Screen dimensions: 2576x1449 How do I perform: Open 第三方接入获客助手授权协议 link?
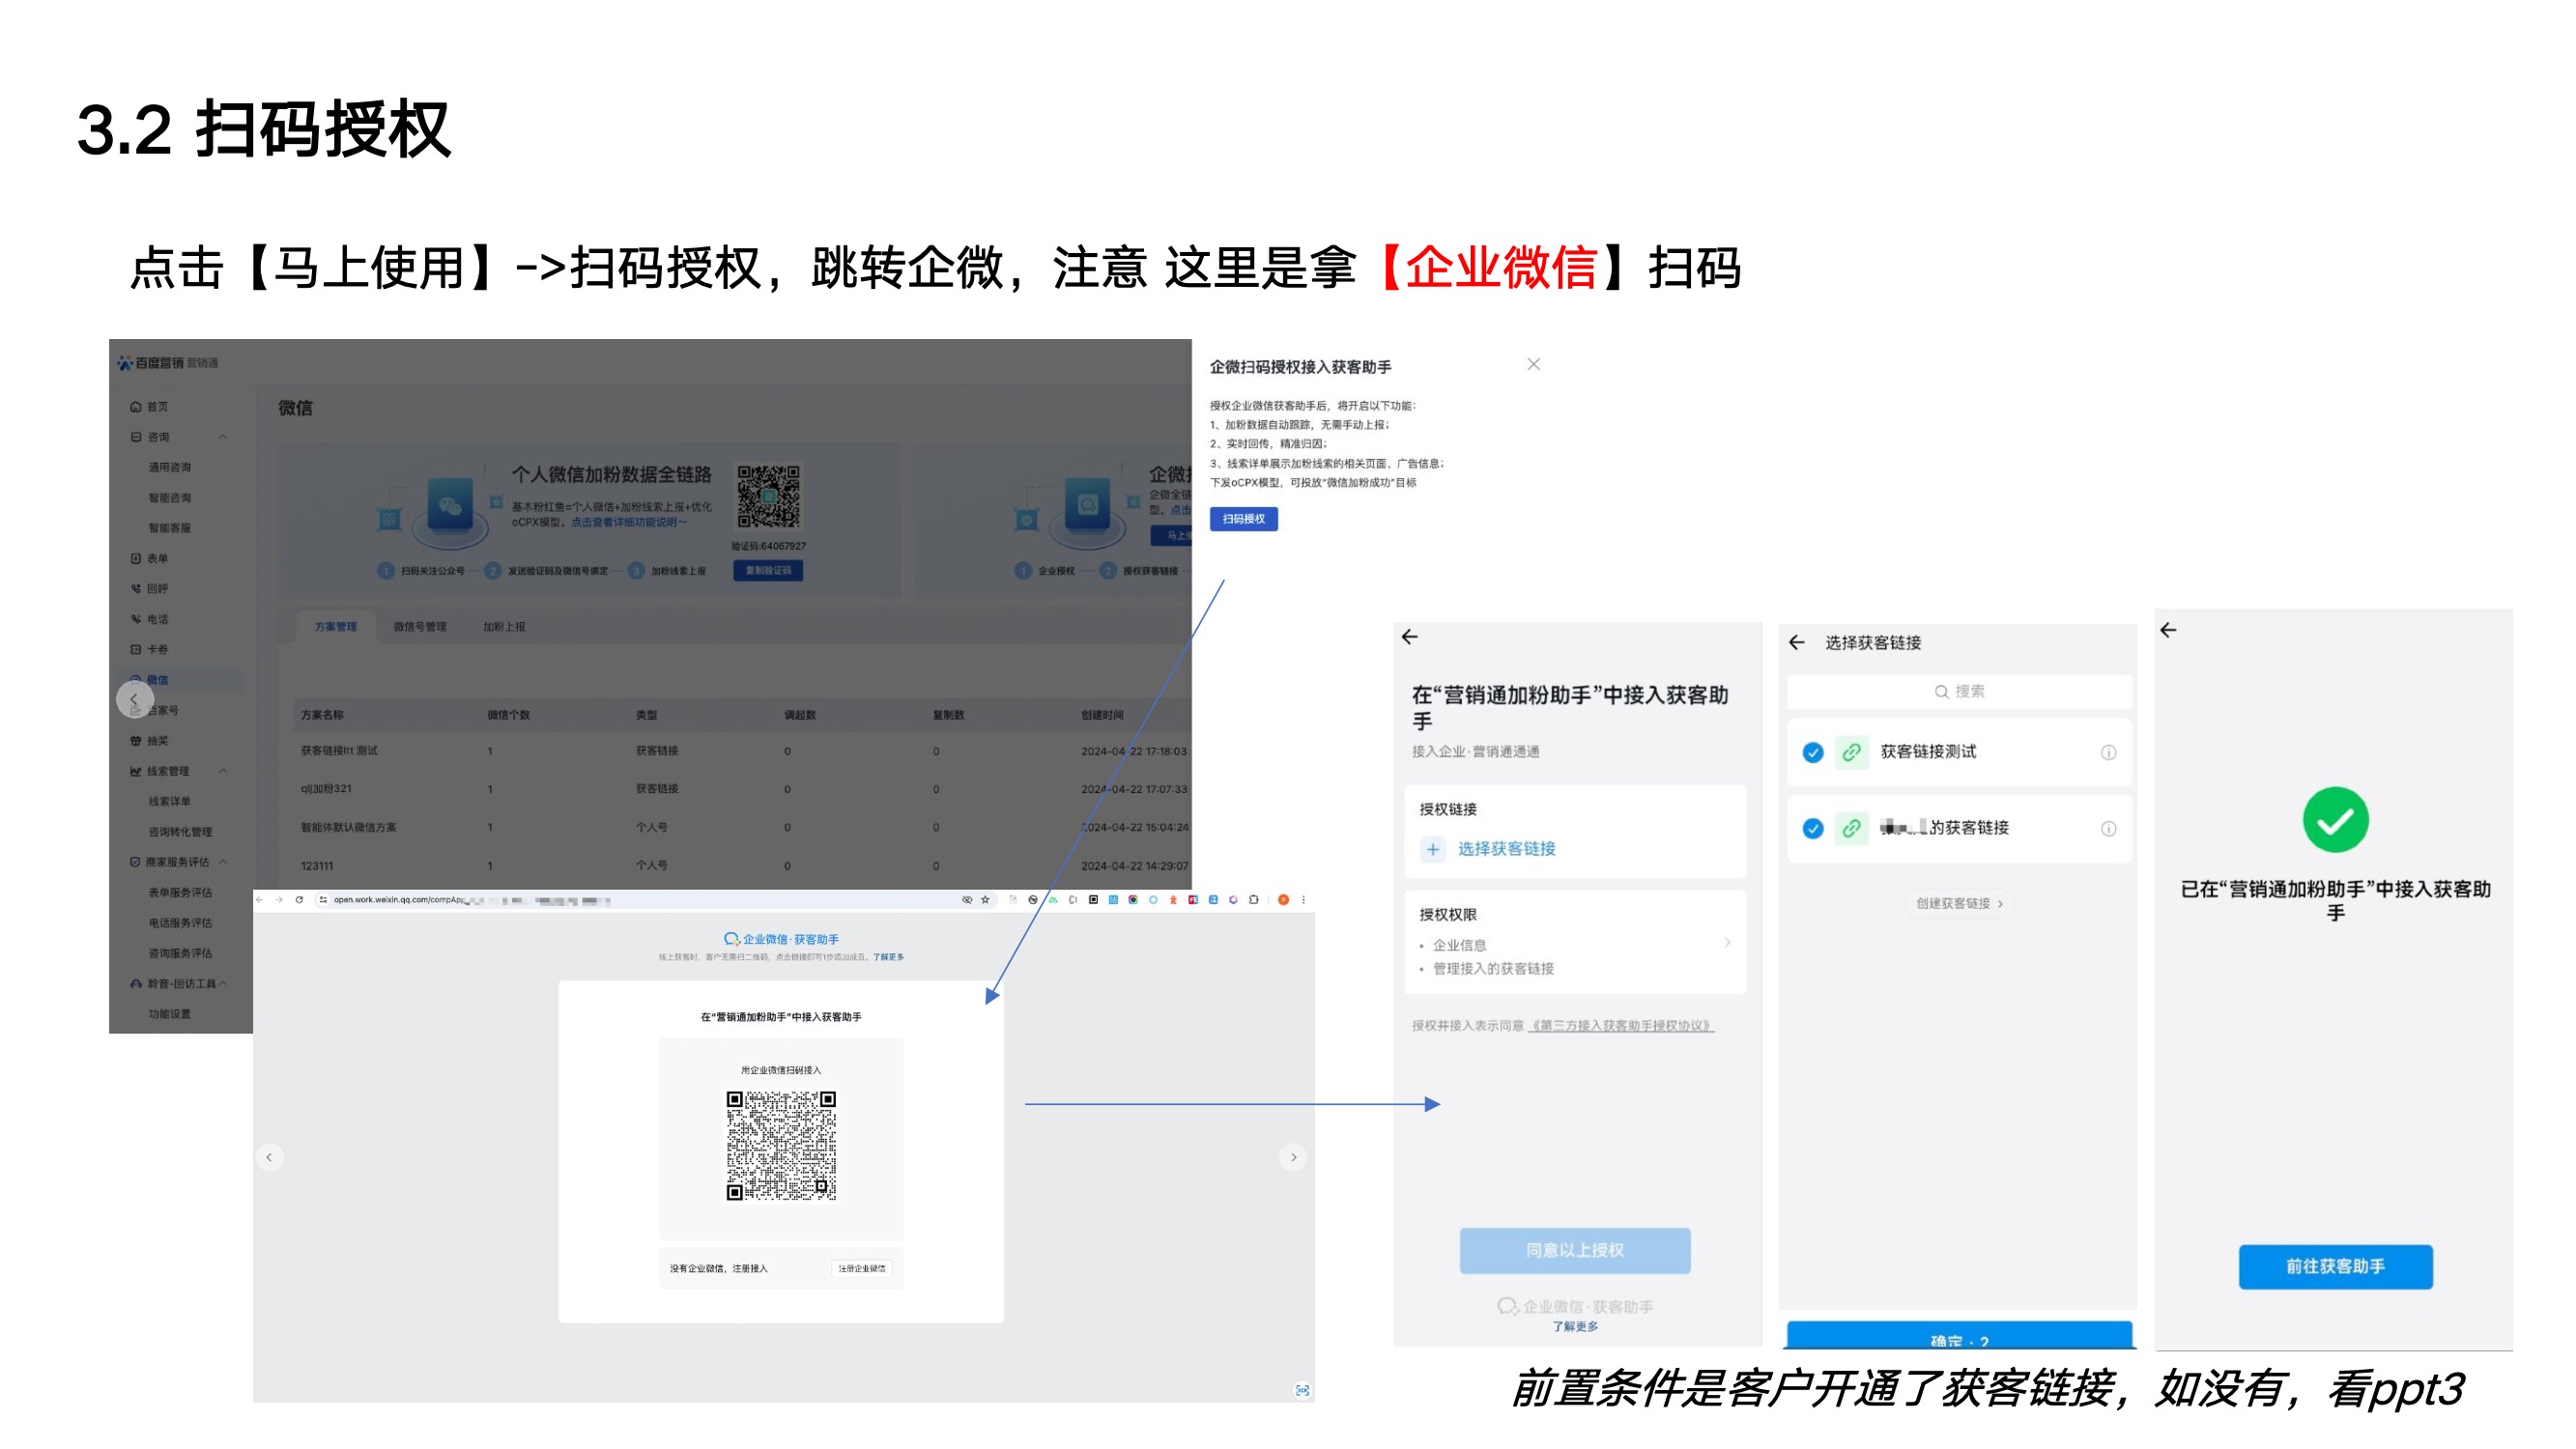pos(1621,1025)
